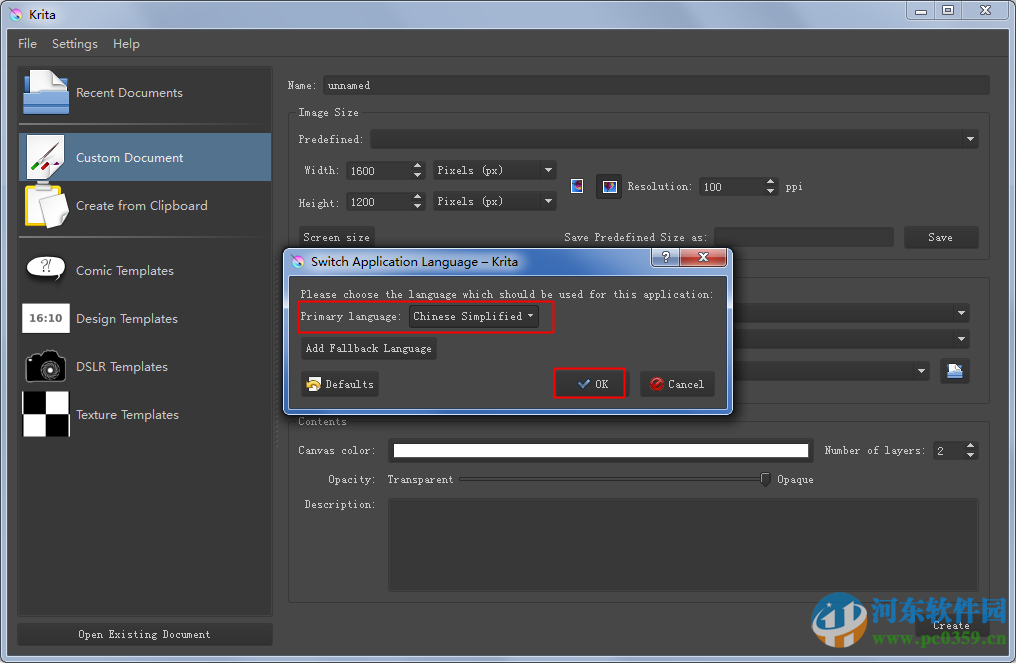
Task: Increase the Width spinner value
Action: (x=418, y=166)
